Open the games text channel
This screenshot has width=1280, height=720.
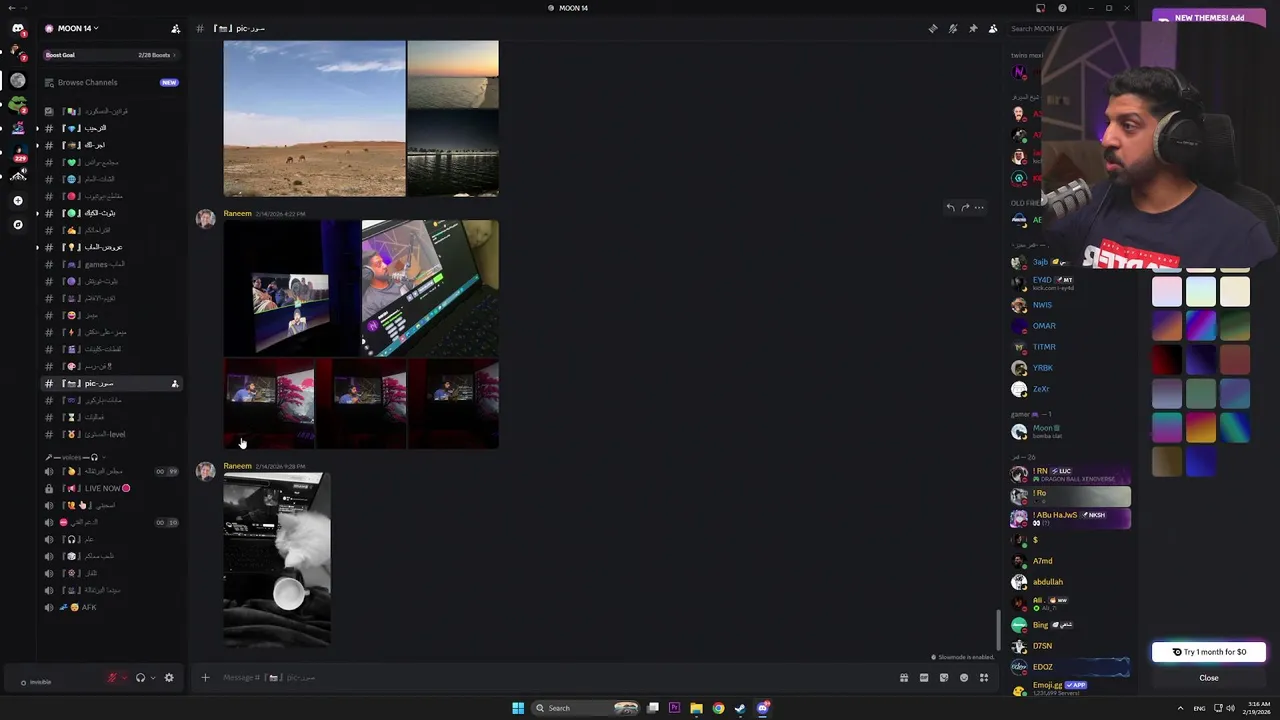111,264
